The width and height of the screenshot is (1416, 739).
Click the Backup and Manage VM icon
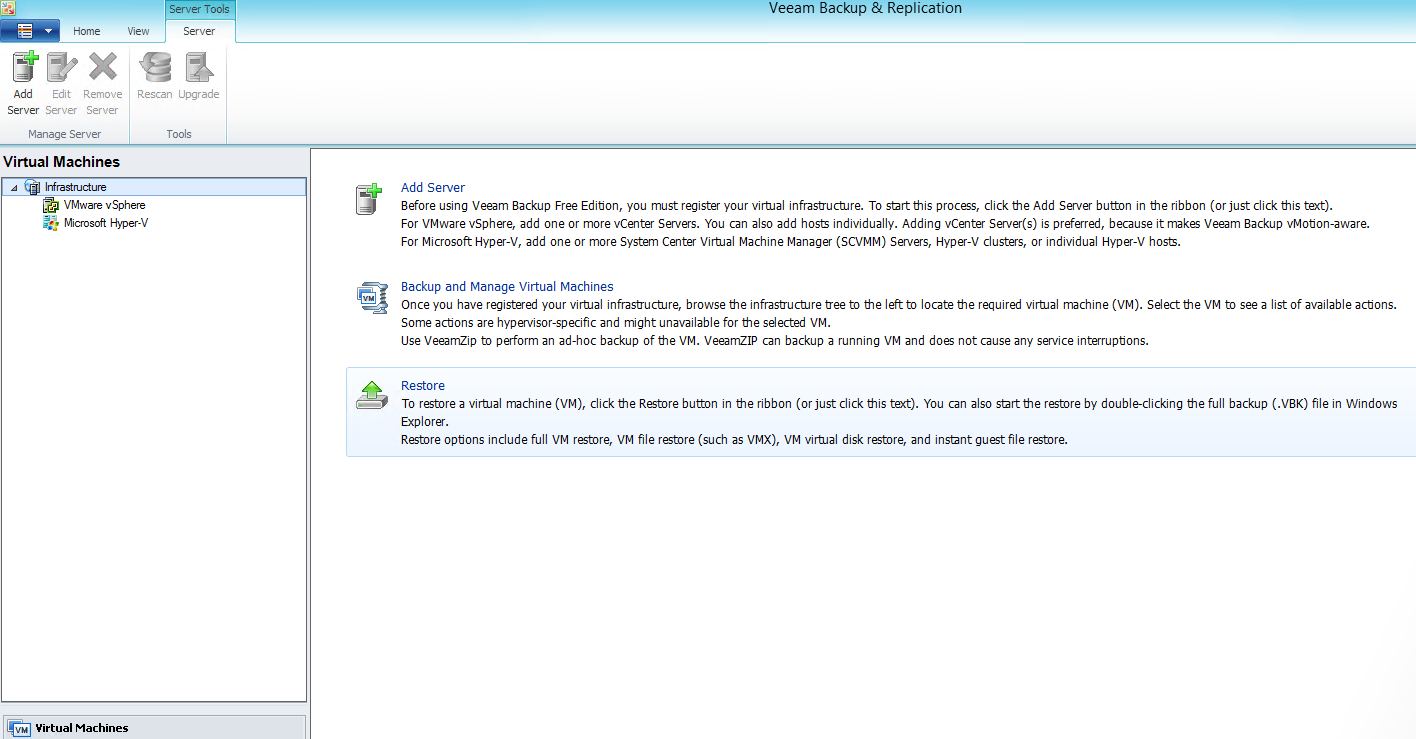[x=371, y=298]
